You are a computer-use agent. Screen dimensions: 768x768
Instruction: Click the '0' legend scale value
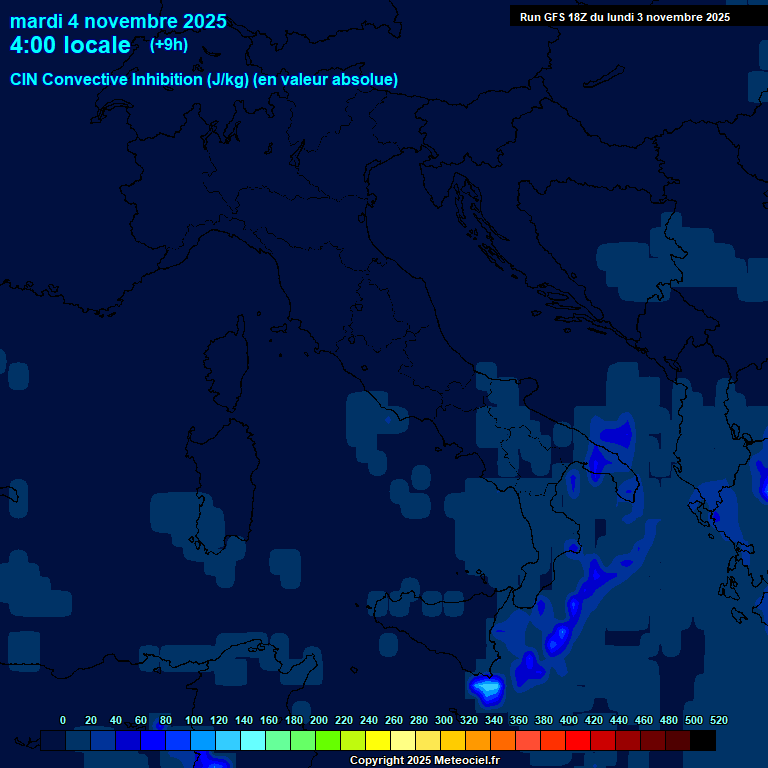point(63,720)
